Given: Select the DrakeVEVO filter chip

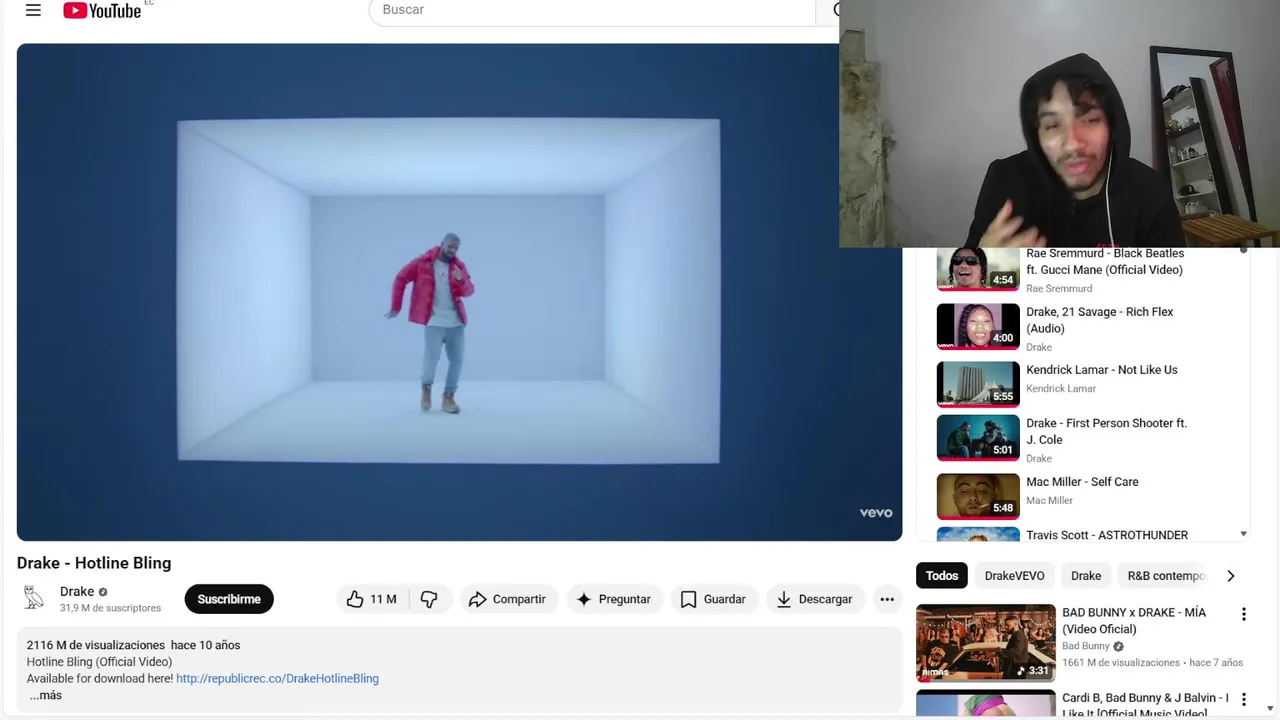Looking at the screenshot, I should [1014, 576].
